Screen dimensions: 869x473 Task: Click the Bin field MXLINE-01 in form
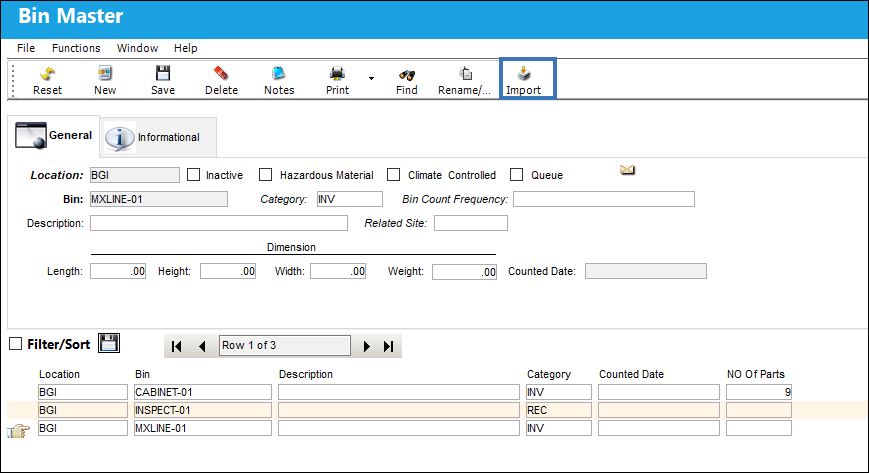(x=159, y=199)
